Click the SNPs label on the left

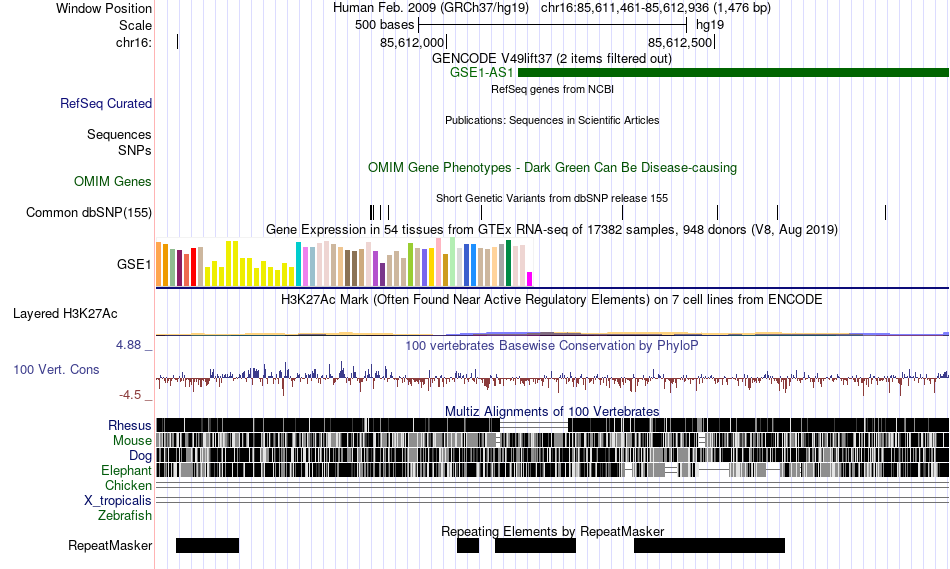click(x=135, y=150)
